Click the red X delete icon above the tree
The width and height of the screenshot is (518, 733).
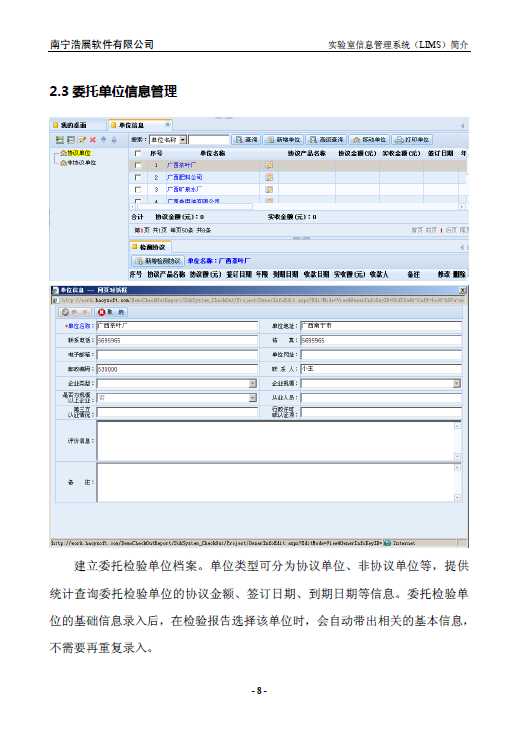click(93, 140)
